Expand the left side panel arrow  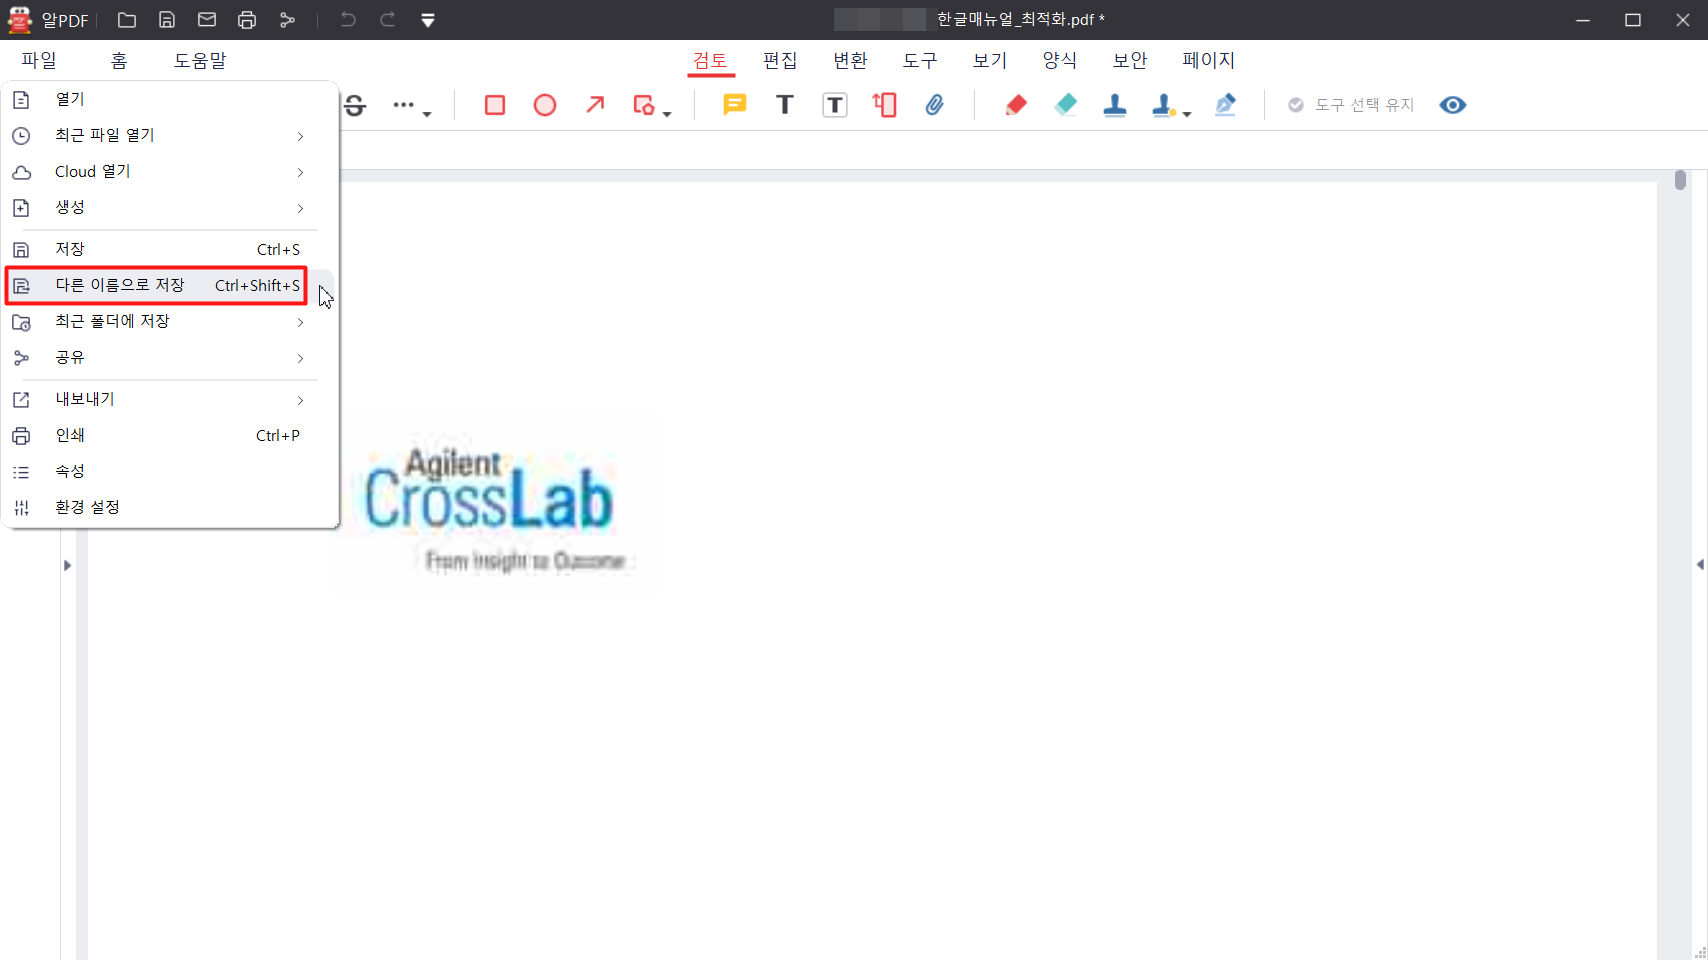coord(67,566)
